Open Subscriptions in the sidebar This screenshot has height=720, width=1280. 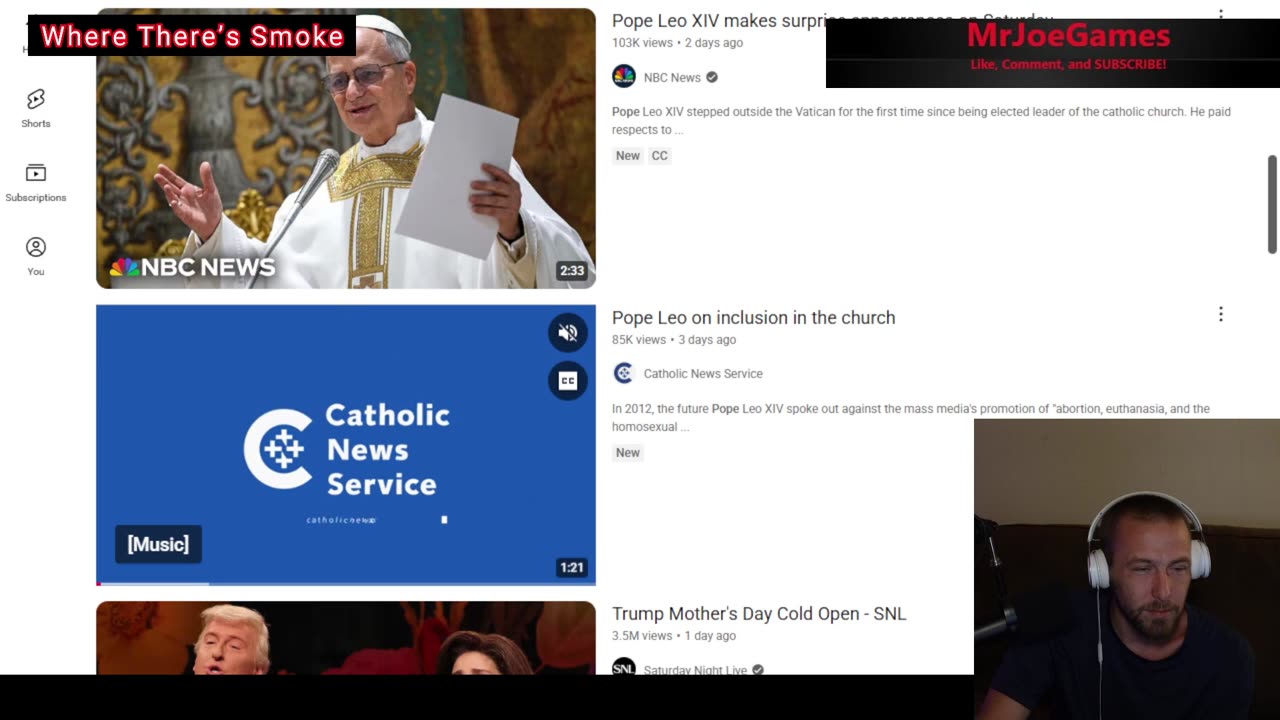coord(36,183)
